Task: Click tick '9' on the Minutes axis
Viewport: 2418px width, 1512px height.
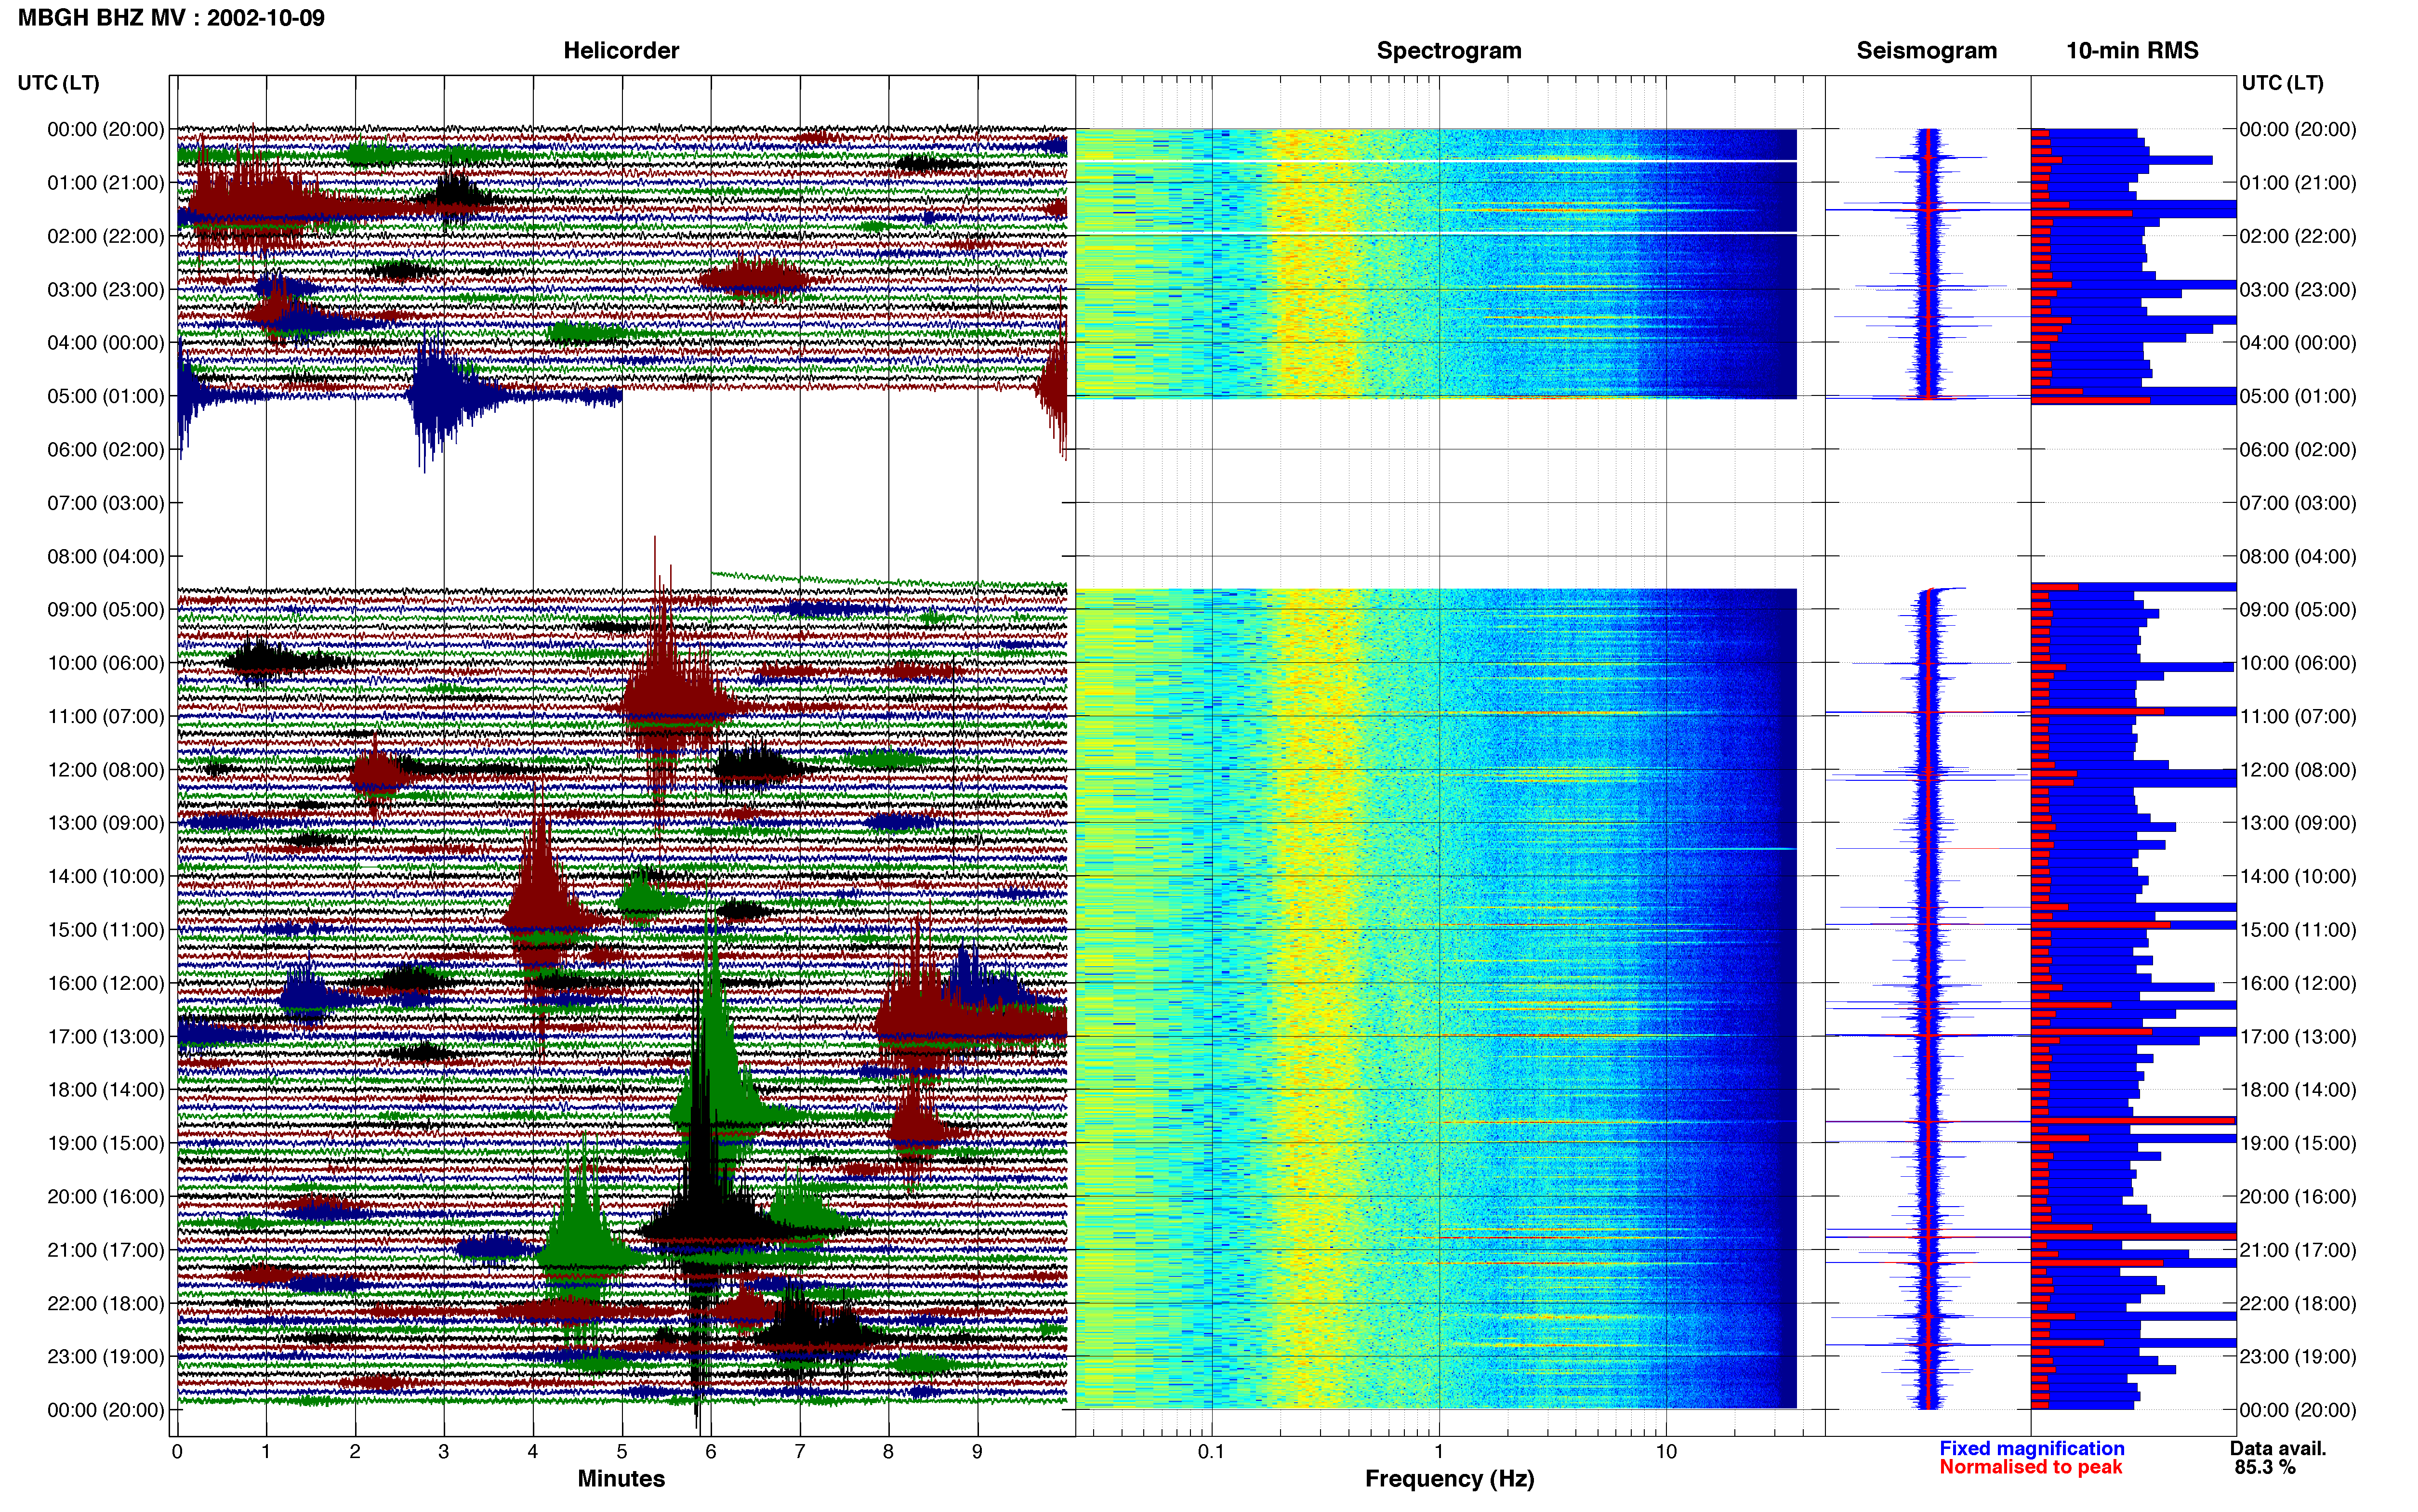Action: pyautogui.click(x=978, y=1452)
